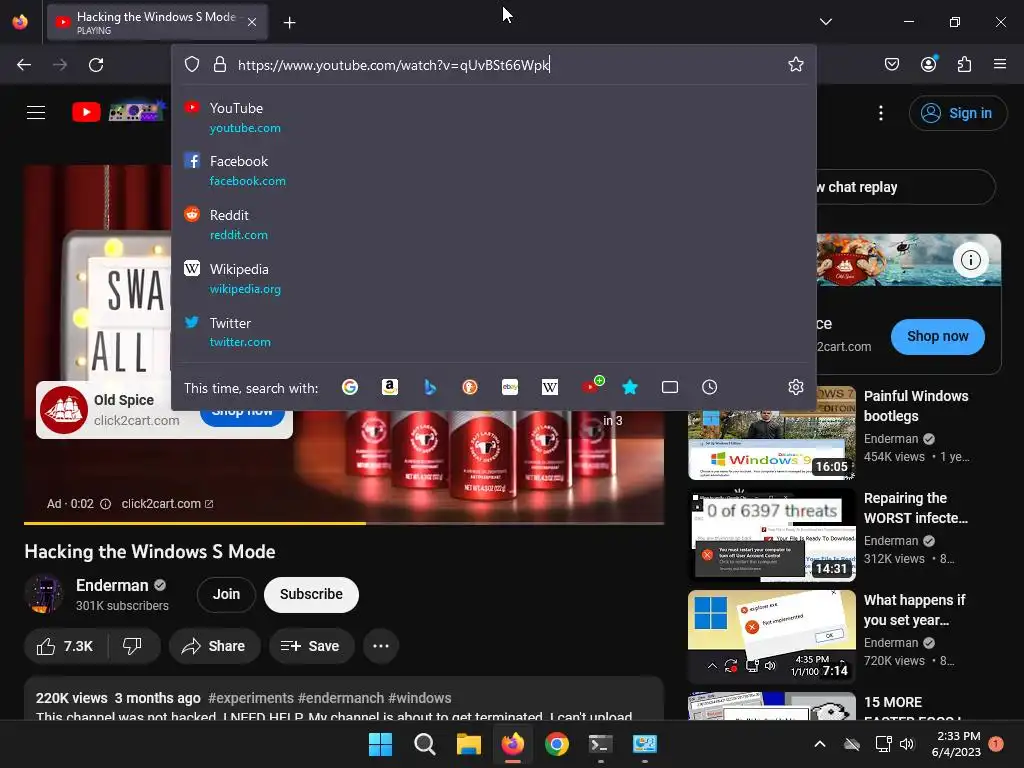Search this time with Bing

coord(430,387)
